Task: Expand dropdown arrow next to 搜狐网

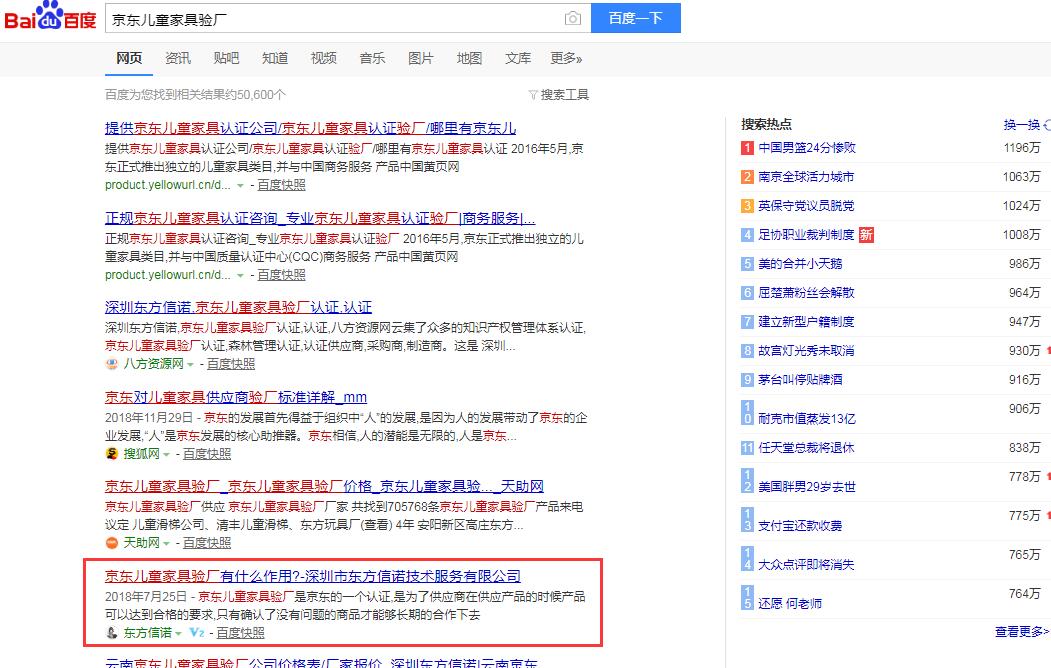Action: pyautogui.click(x=165, y=454)
